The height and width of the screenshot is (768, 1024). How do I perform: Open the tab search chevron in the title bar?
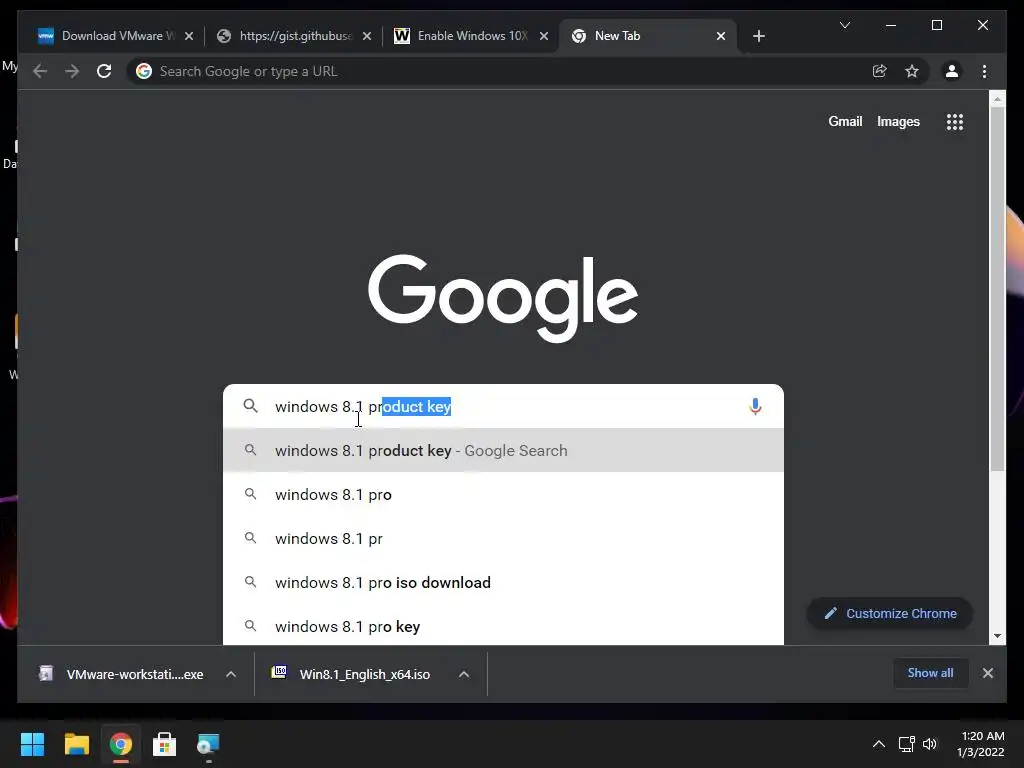point(844,25)
